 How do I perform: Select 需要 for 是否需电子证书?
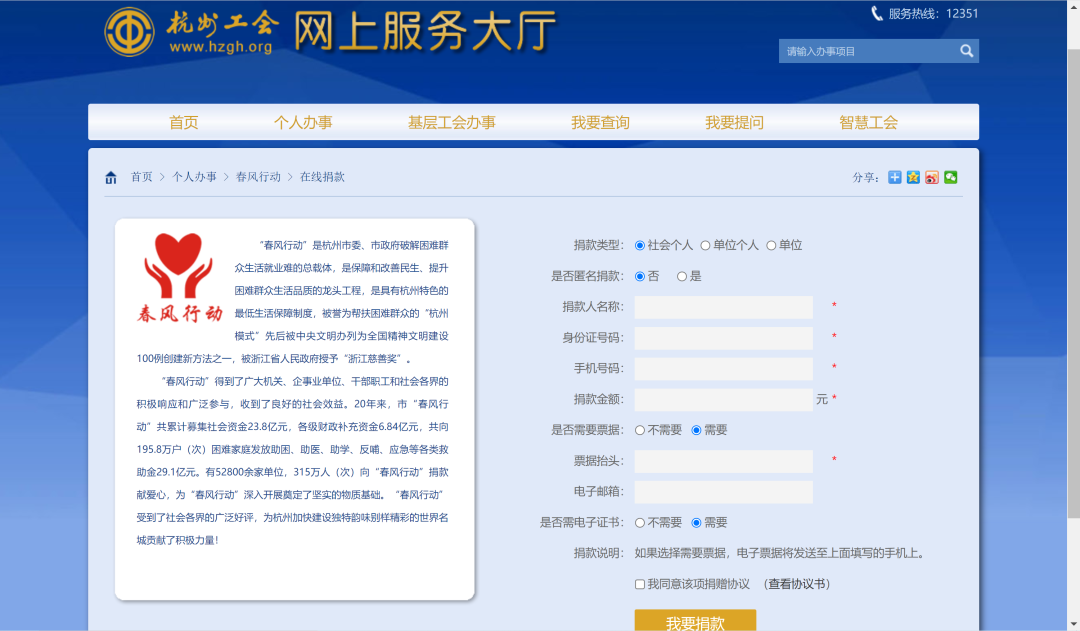click(696, 523)
